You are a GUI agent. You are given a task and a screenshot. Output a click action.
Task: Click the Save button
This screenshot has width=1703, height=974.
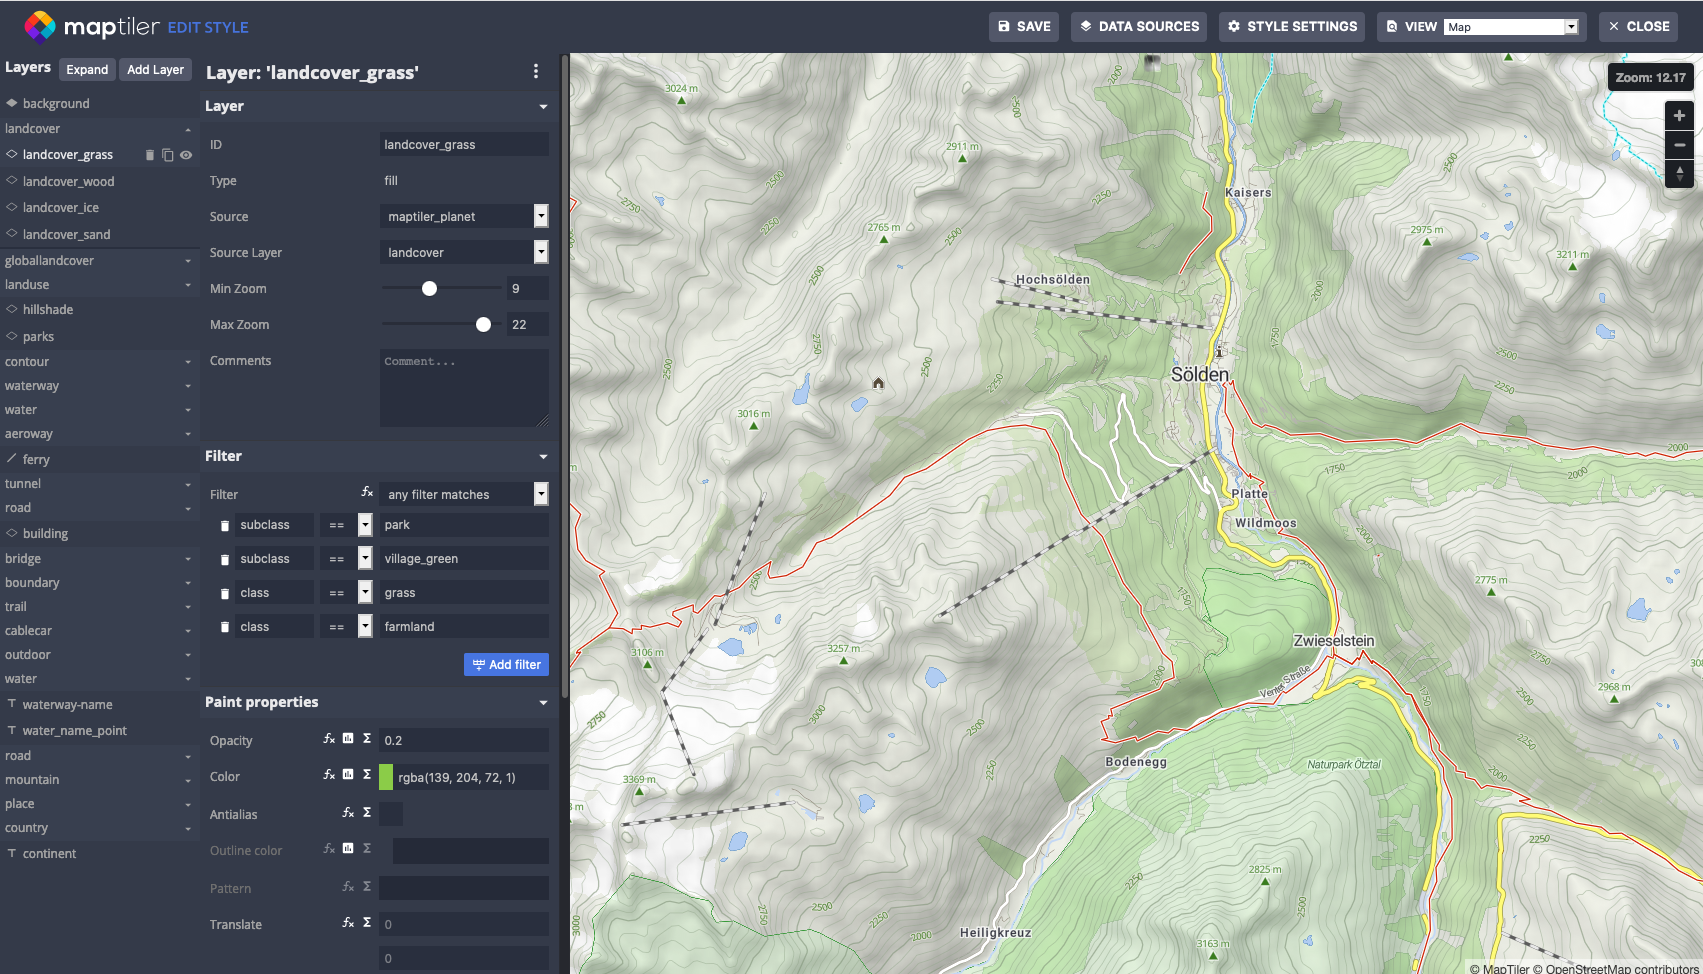tap(1024, 27)
